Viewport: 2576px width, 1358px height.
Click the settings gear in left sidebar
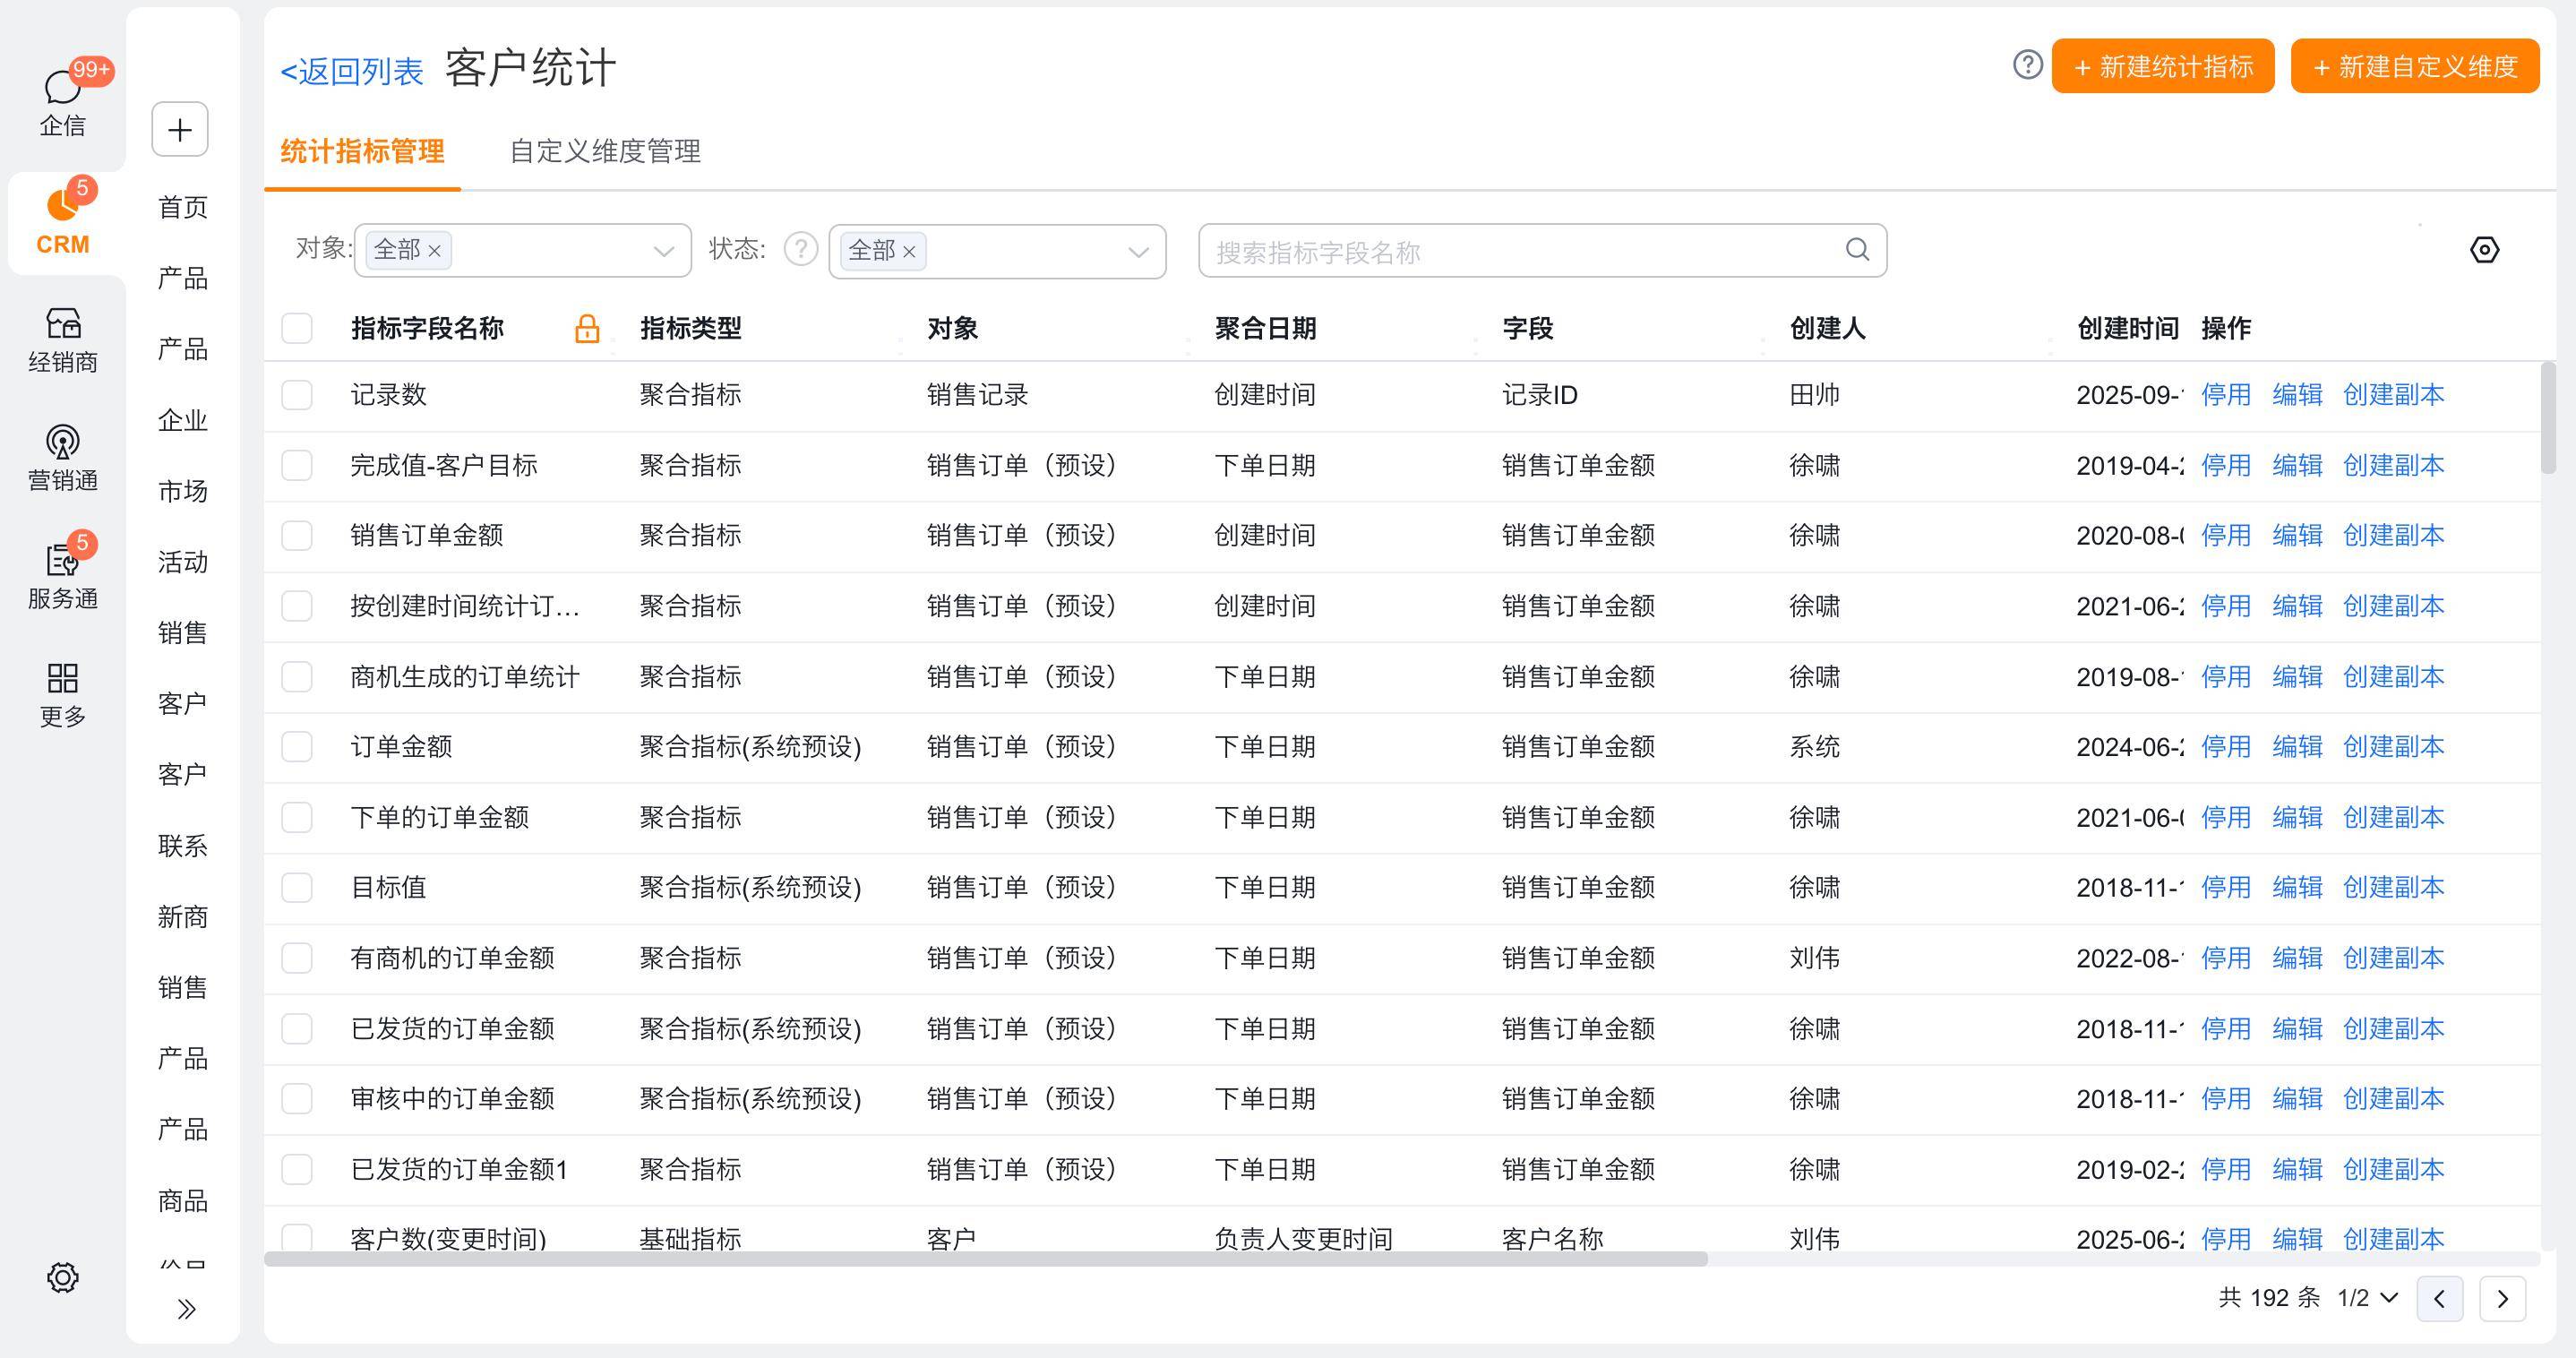pyautogui.click(x=62, y=1277)
